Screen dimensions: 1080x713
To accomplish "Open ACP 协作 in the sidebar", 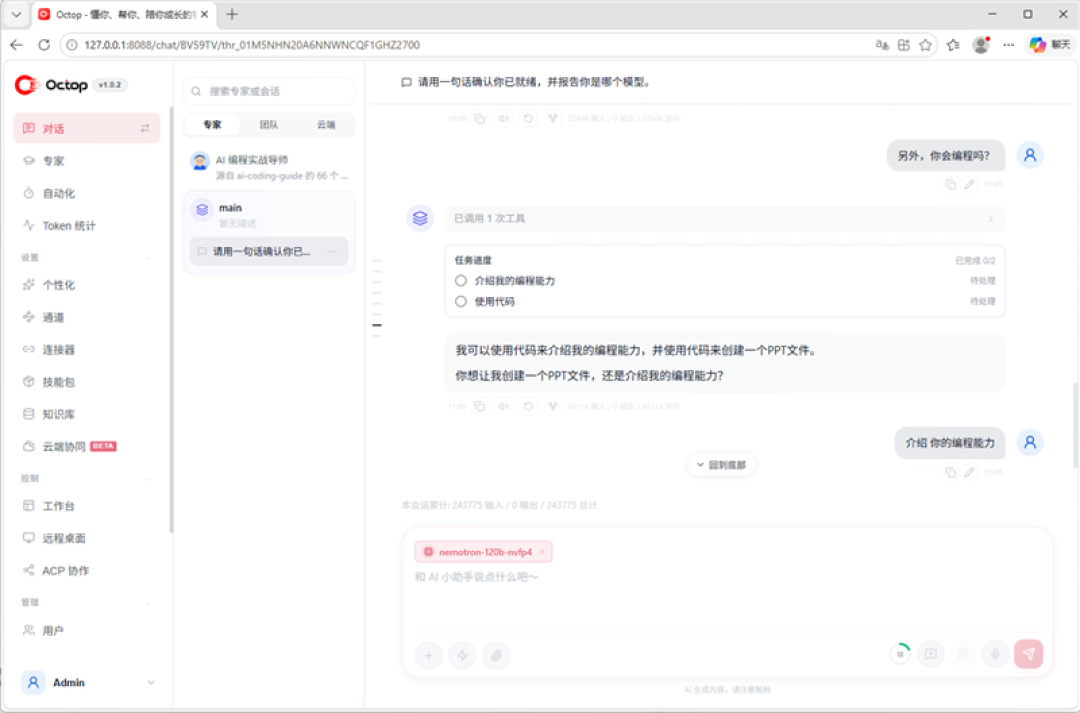I will (x=87, y=570).
